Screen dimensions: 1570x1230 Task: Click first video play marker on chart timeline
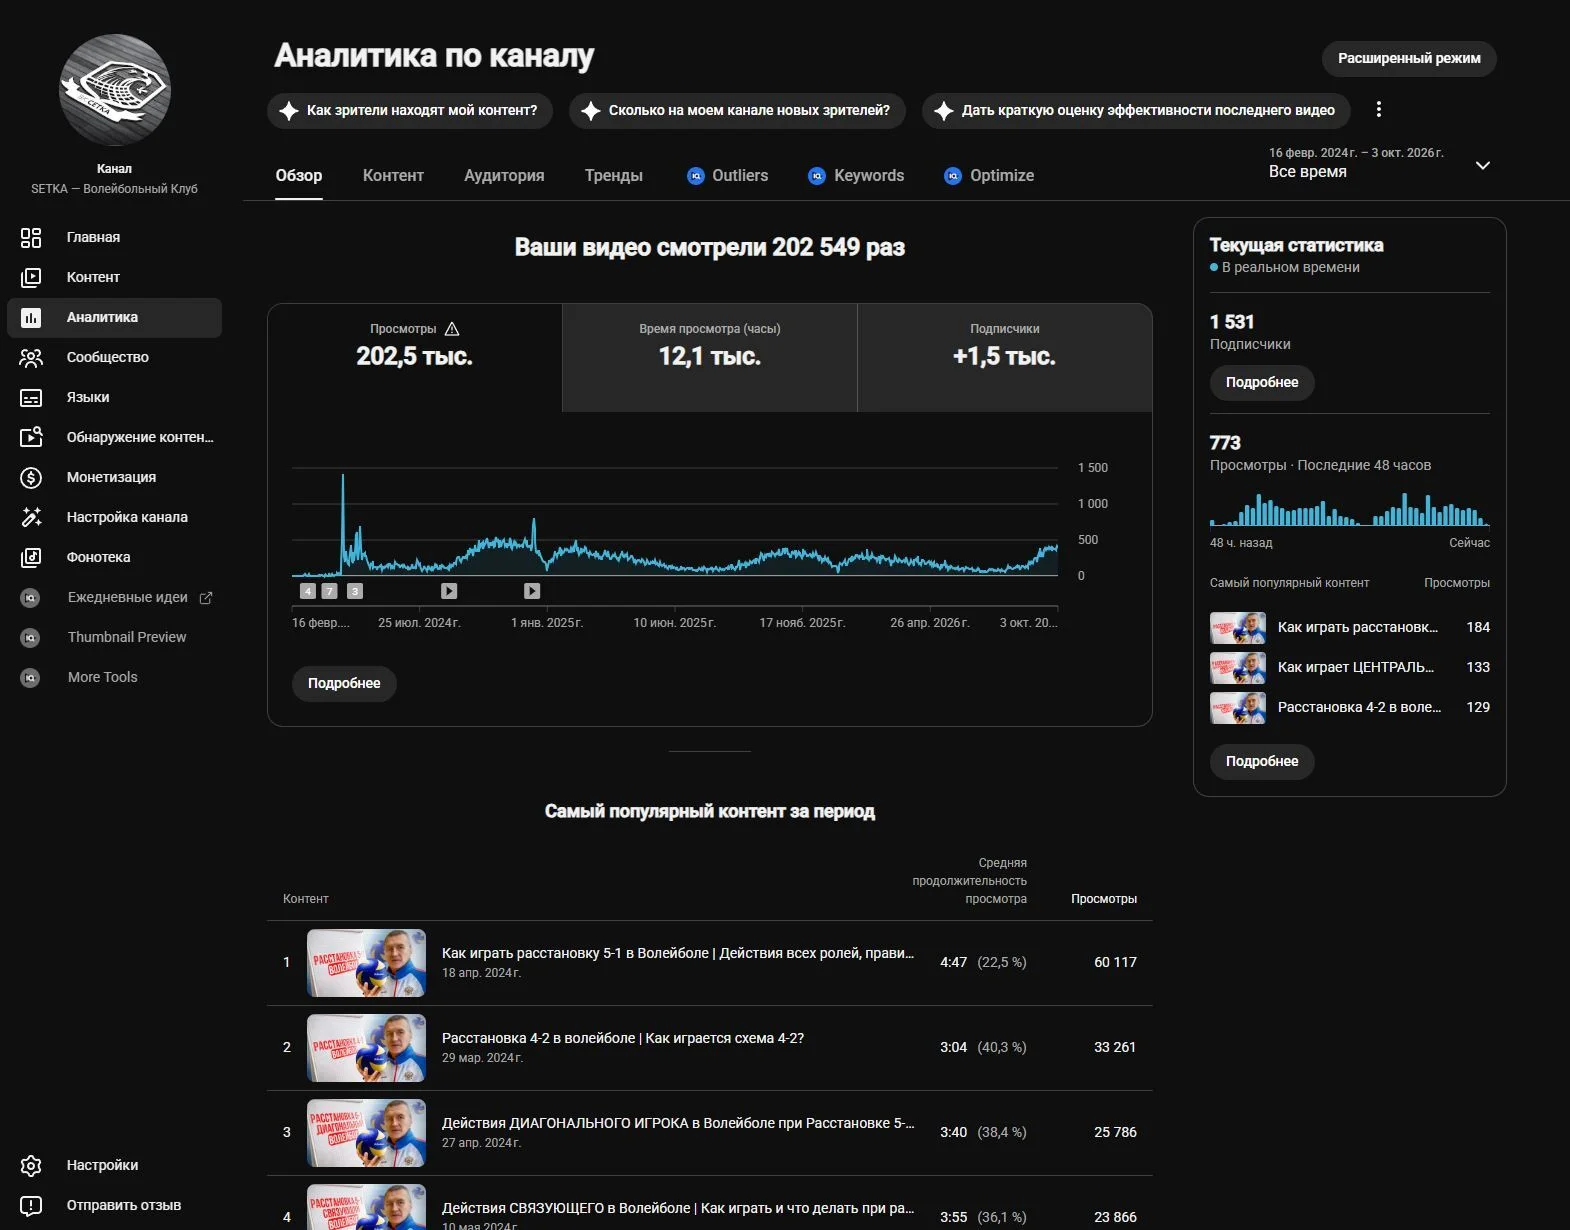[x=449, y=591]
